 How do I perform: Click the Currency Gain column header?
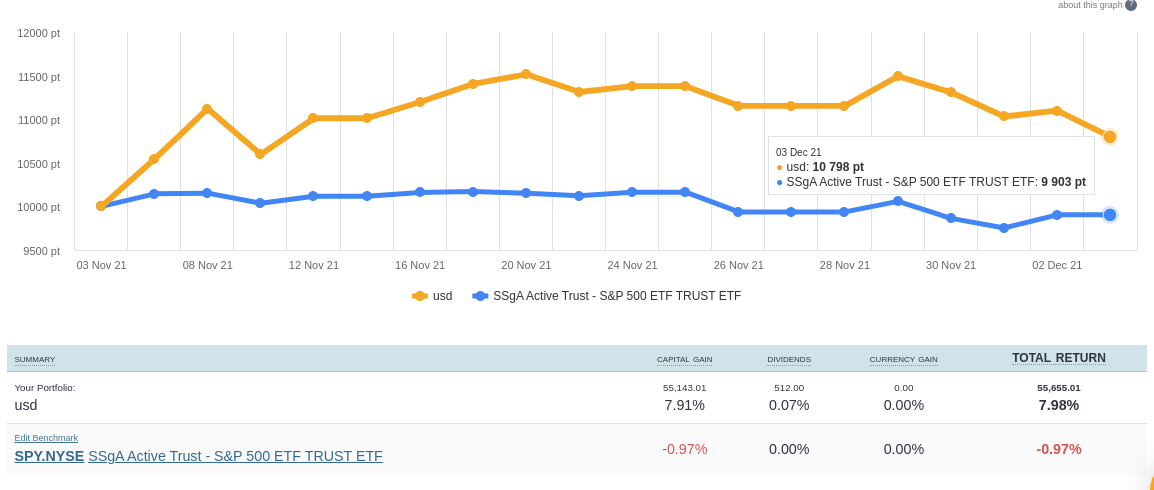903,359
